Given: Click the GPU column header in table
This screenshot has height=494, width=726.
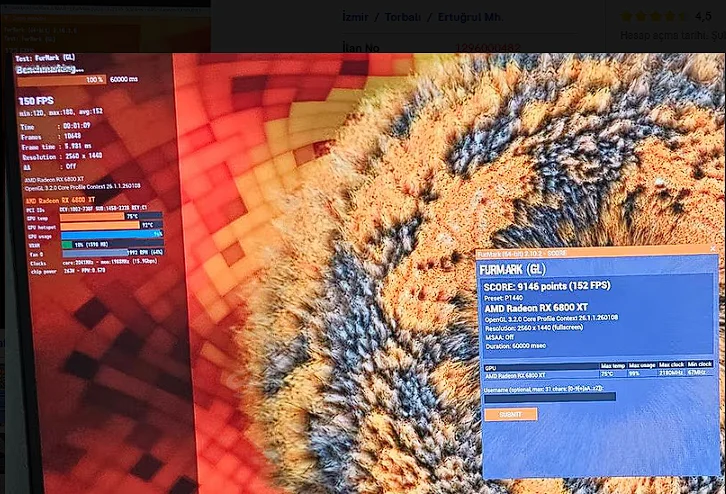Looking at the screenshot, I should point(542,367).
